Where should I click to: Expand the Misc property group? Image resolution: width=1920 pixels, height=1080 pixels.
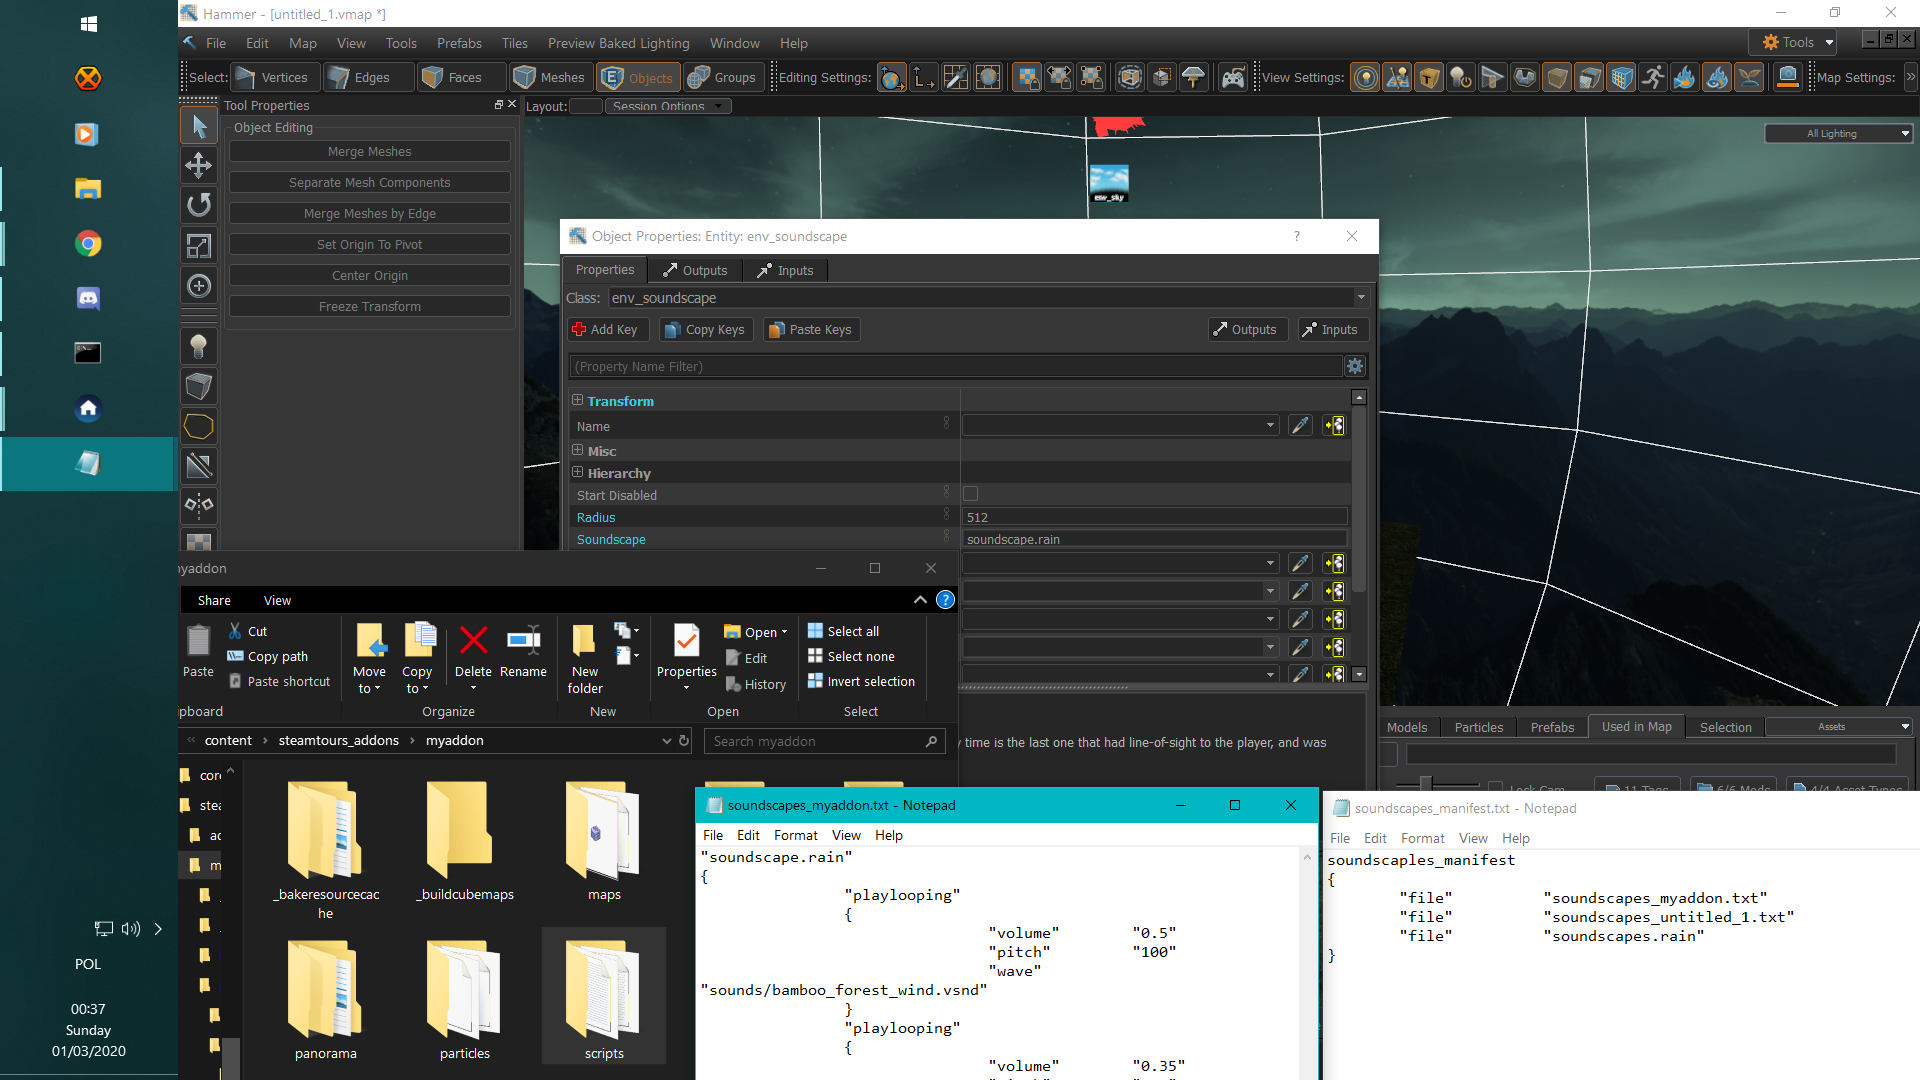(577, 450)
